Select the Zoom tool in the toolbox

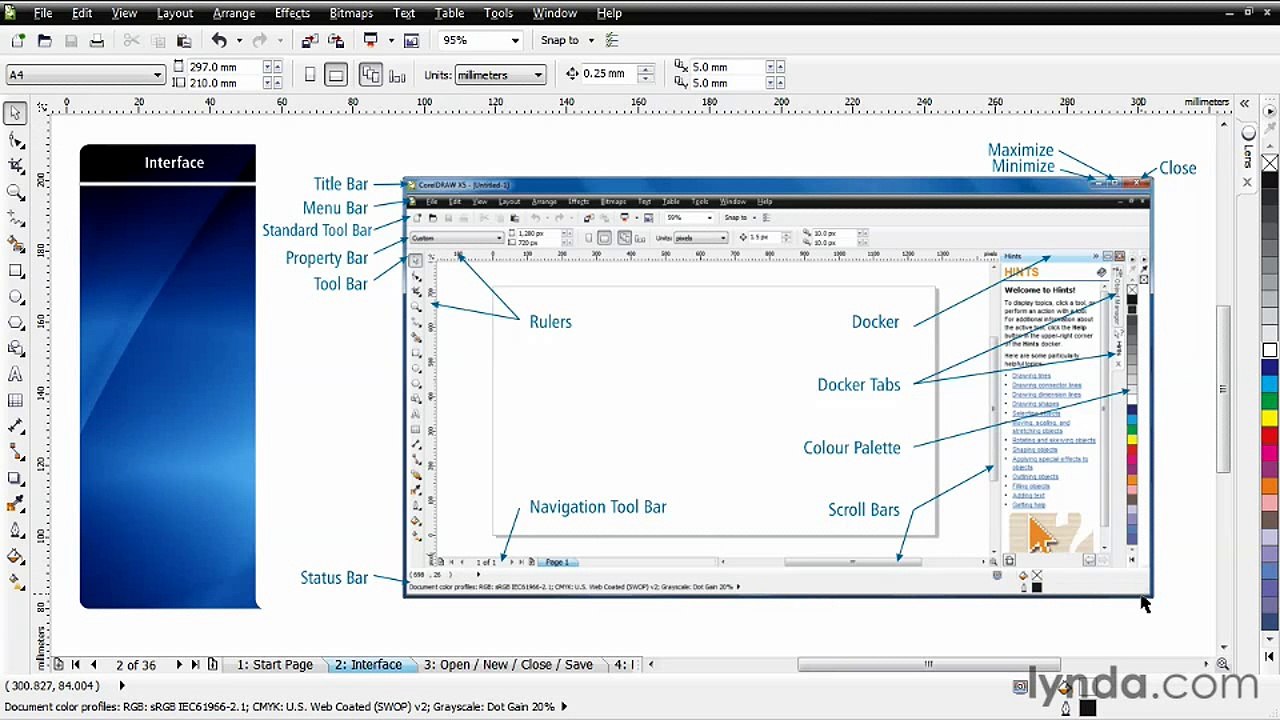(16, 192)
